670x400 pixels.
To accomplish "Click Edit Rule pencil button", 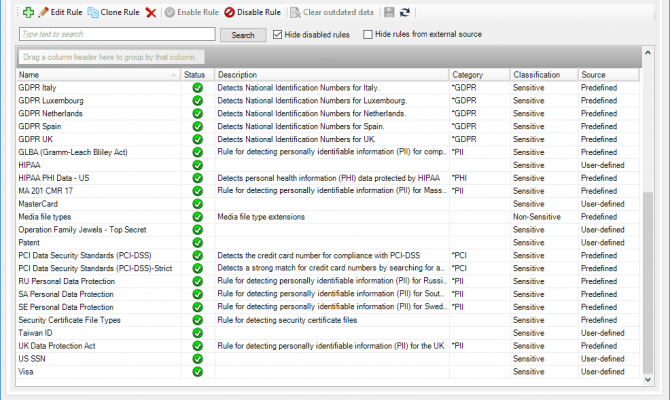I will [x=60, y=12].
